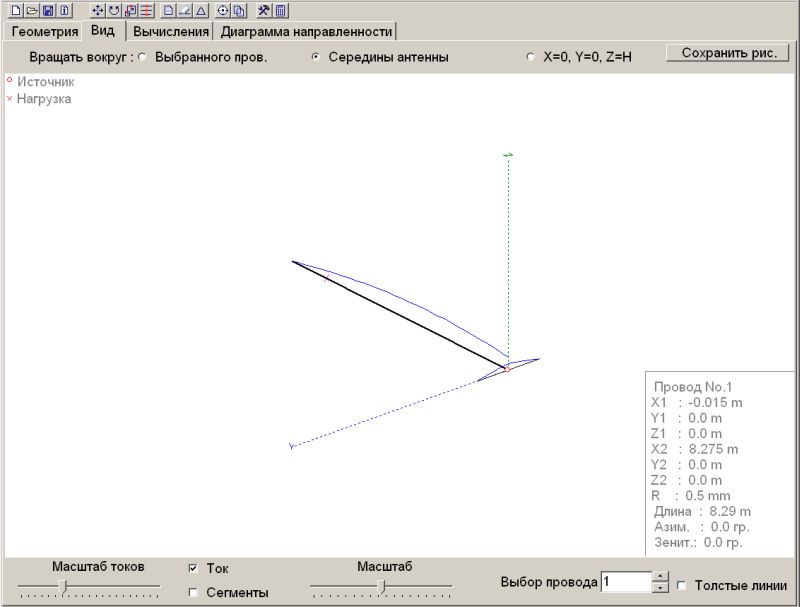Increase wire number with the up stepper arrow
The image size is (800, 607).
(x=660, y=576)
